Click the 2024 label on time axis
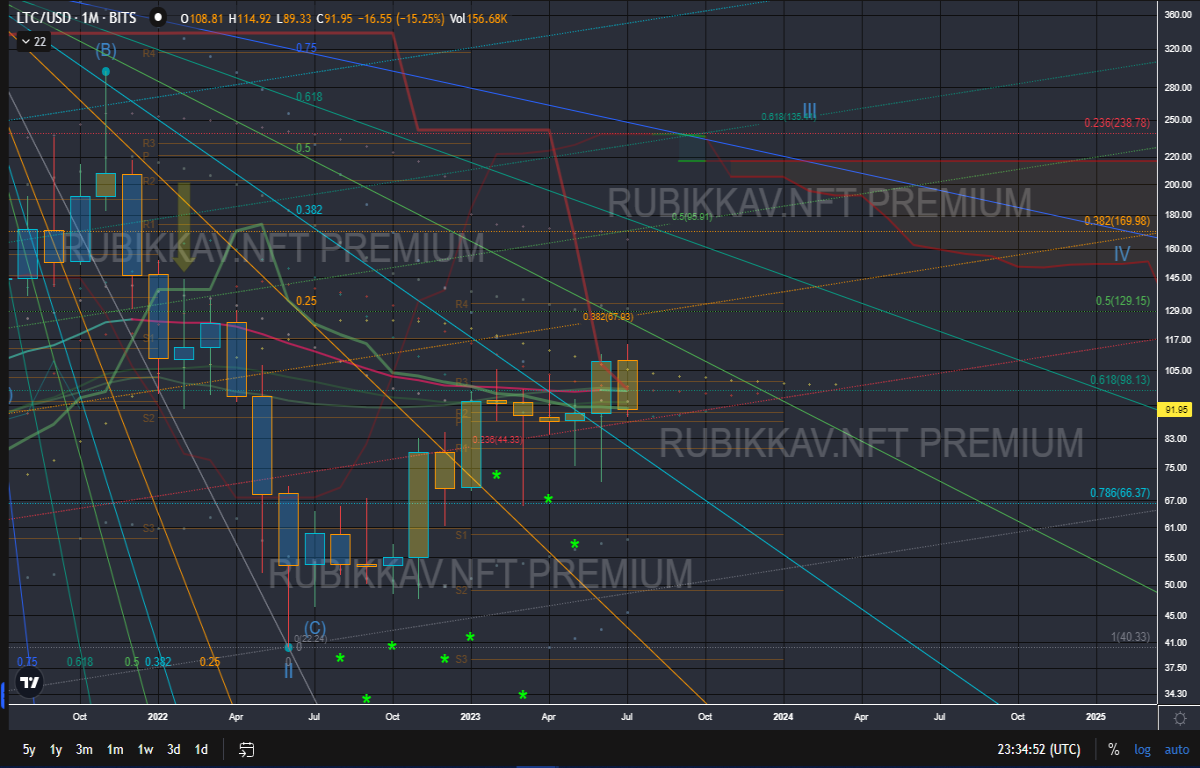This screenshot has height=768, width=1200. click(783, 717)
